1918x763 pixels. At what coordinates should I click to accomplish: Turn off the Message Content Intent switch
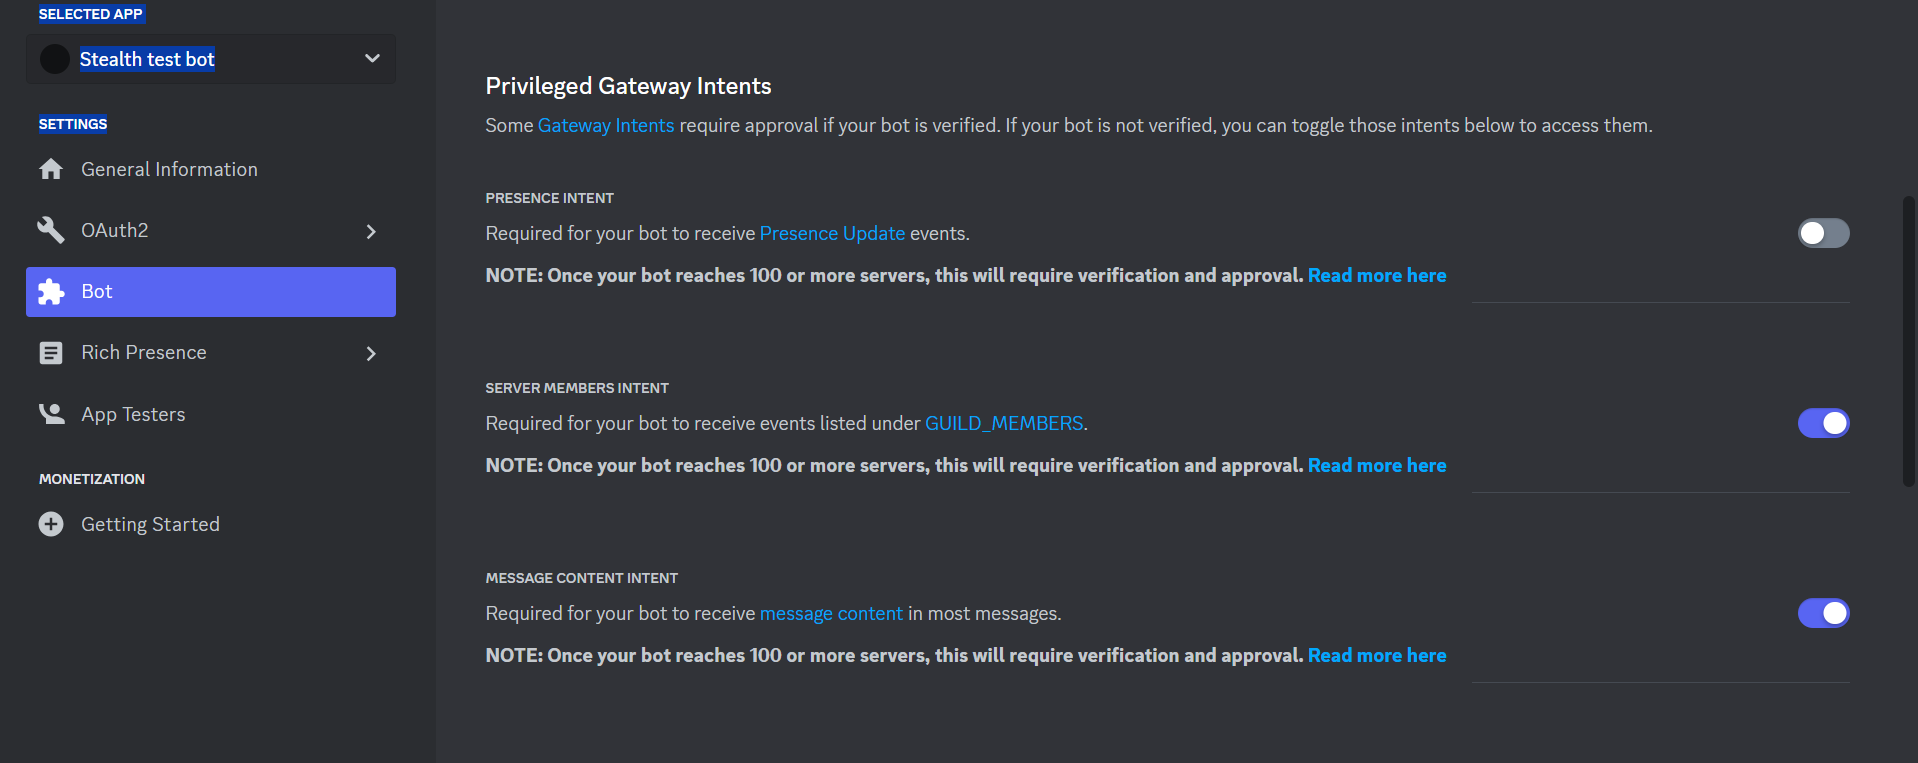coord(1823,613)
